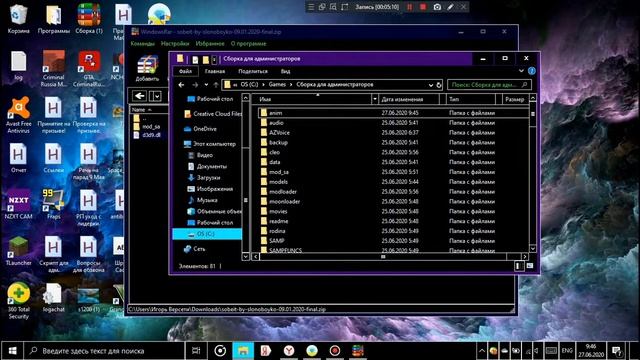This screenshot has width=640, height=360.
Task: Open Explorer help with the blue question icon
Action: pyautogui.click(x=531, y=71)
